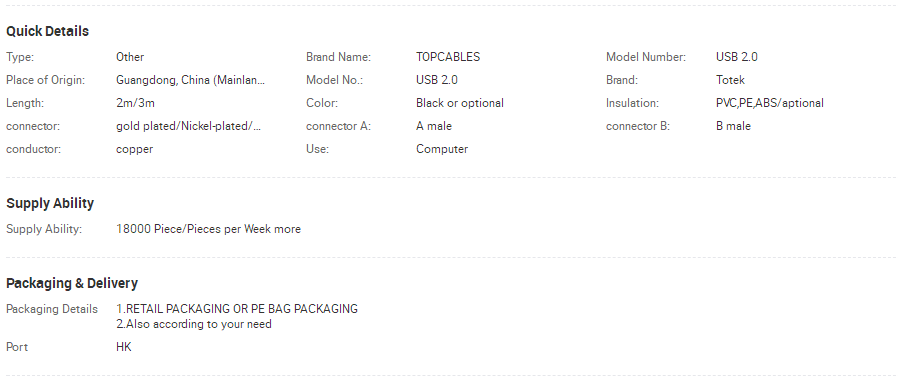Screen dimensions: 898x382
Task: Click the TOPCABLES brand name value
Action: point(448,57)
